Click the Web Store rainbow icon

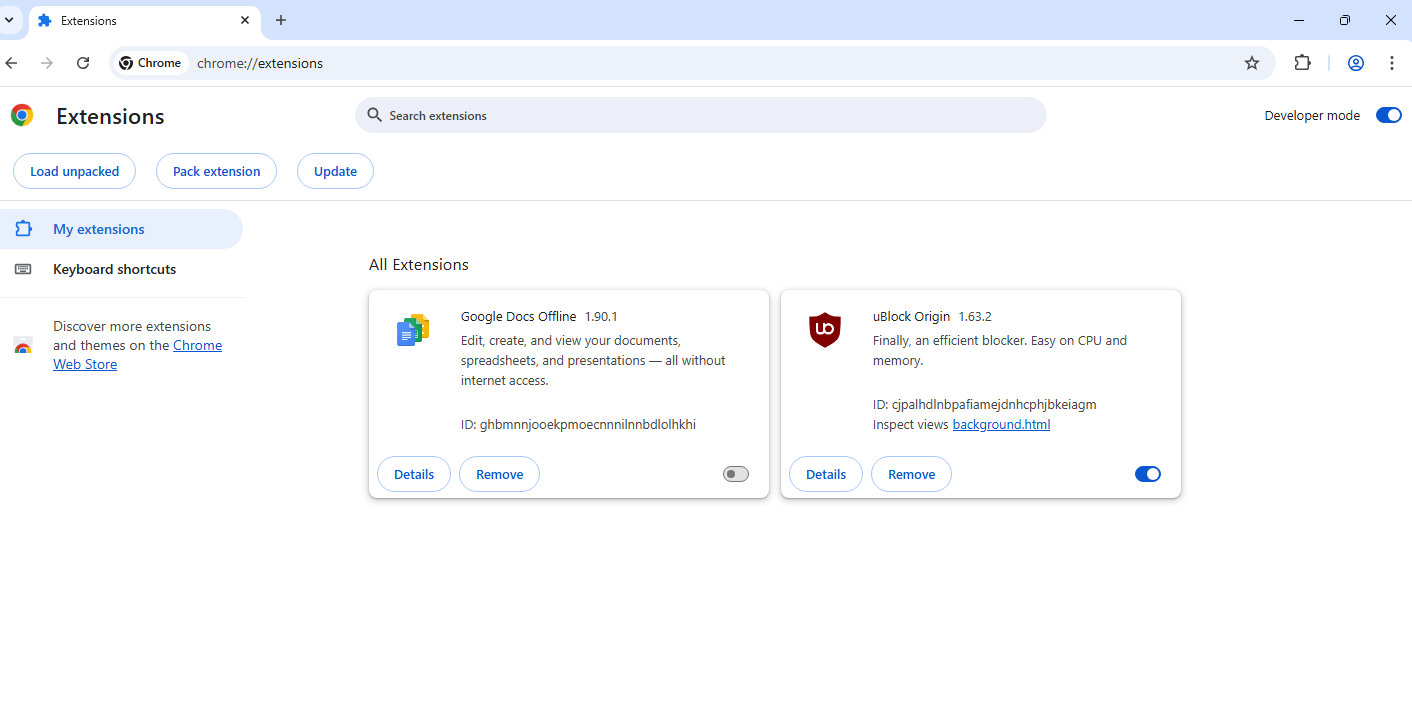pyautogui.click(x=23, y=346)
